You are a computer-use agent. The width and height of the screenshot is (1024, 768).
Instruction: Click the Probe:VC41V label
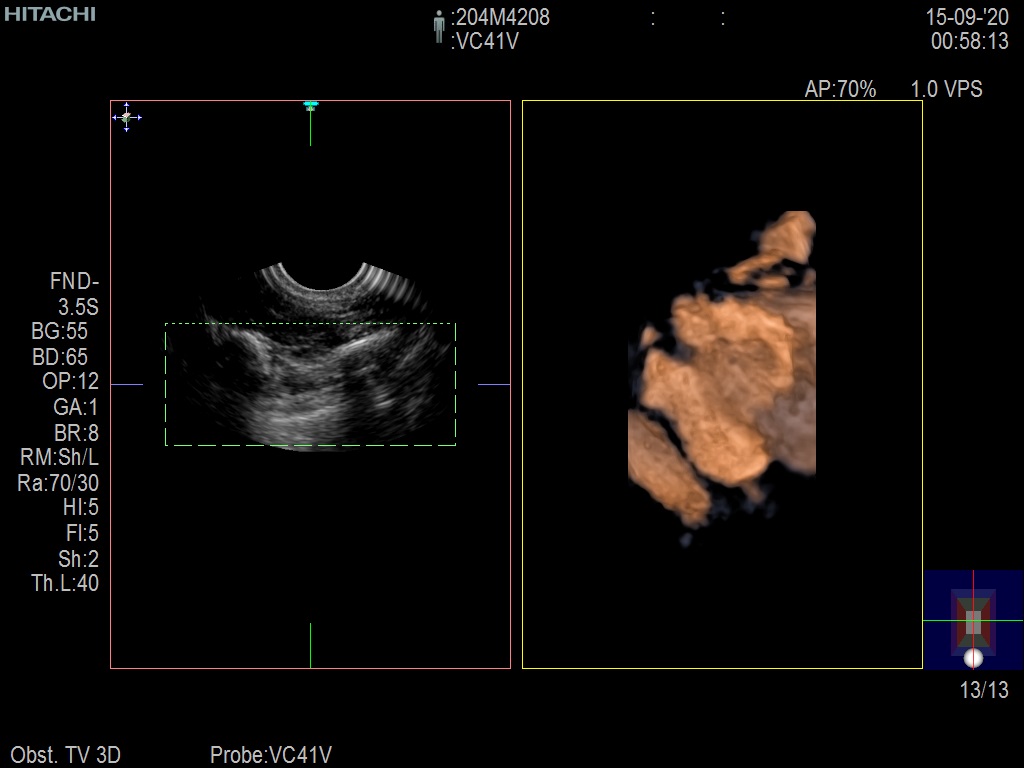[270, 755]
